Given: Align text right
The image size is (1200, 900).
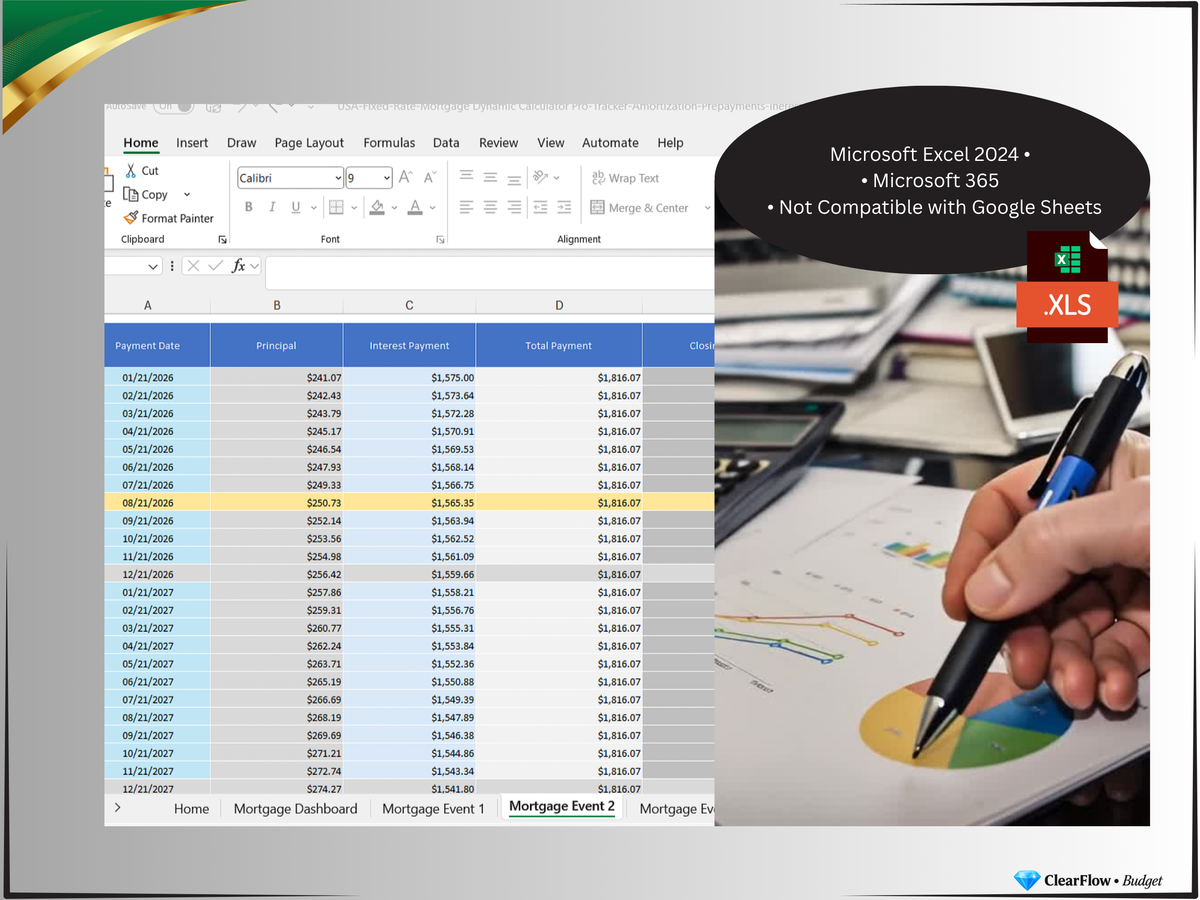Looking at the screenshot, I should tap(514, 207).
